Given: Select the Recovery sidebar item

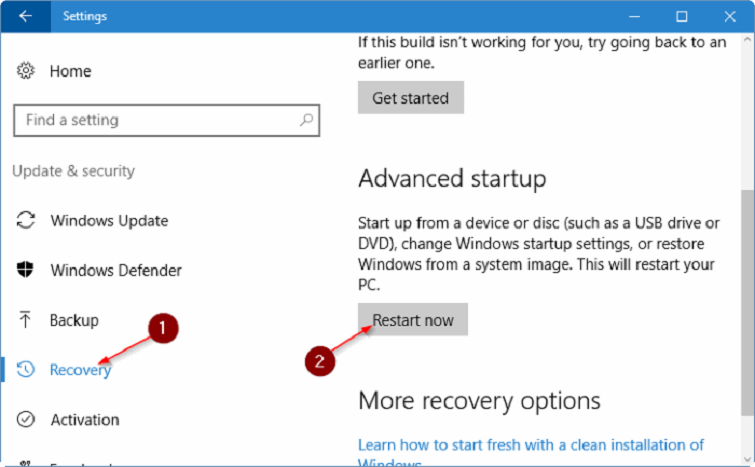Looking at the screenshot, I should pyautogui.click(x=80, y=370).
